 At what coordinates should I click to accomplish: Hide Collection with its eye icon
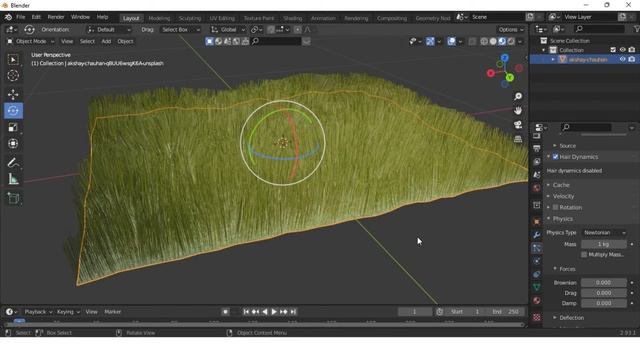click(622, 50)
